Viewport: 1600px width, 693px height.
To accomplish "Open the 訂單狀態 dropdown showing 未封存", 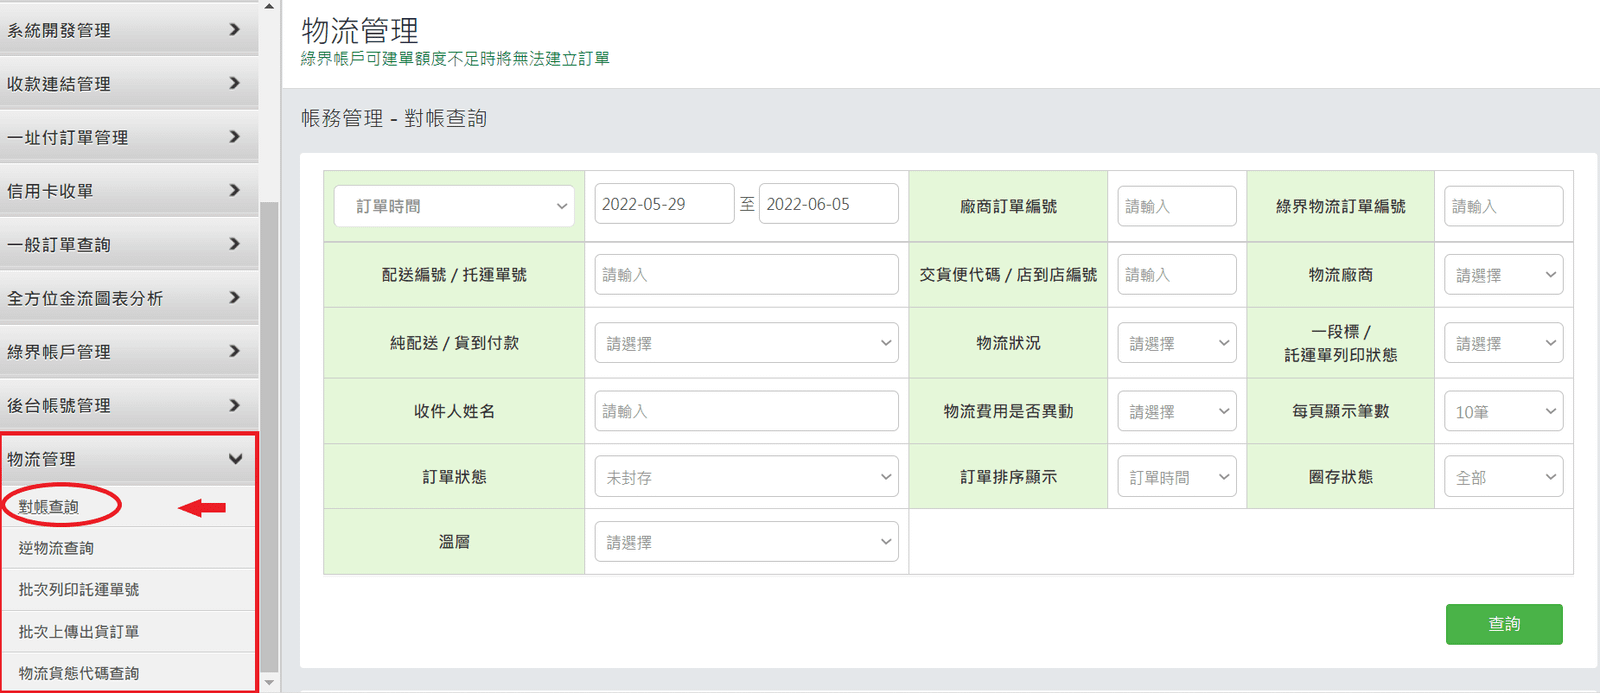I will point(746,477).
